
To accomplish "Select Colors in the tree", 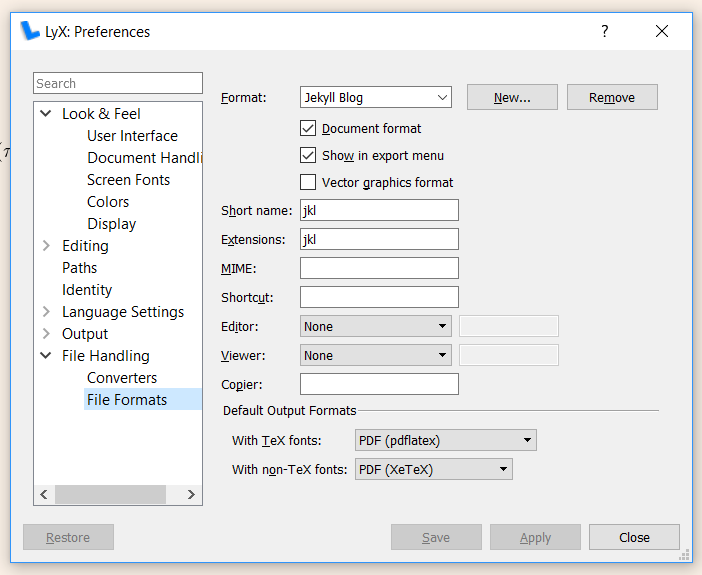I will pyautogui.click(x=108, y=202).
